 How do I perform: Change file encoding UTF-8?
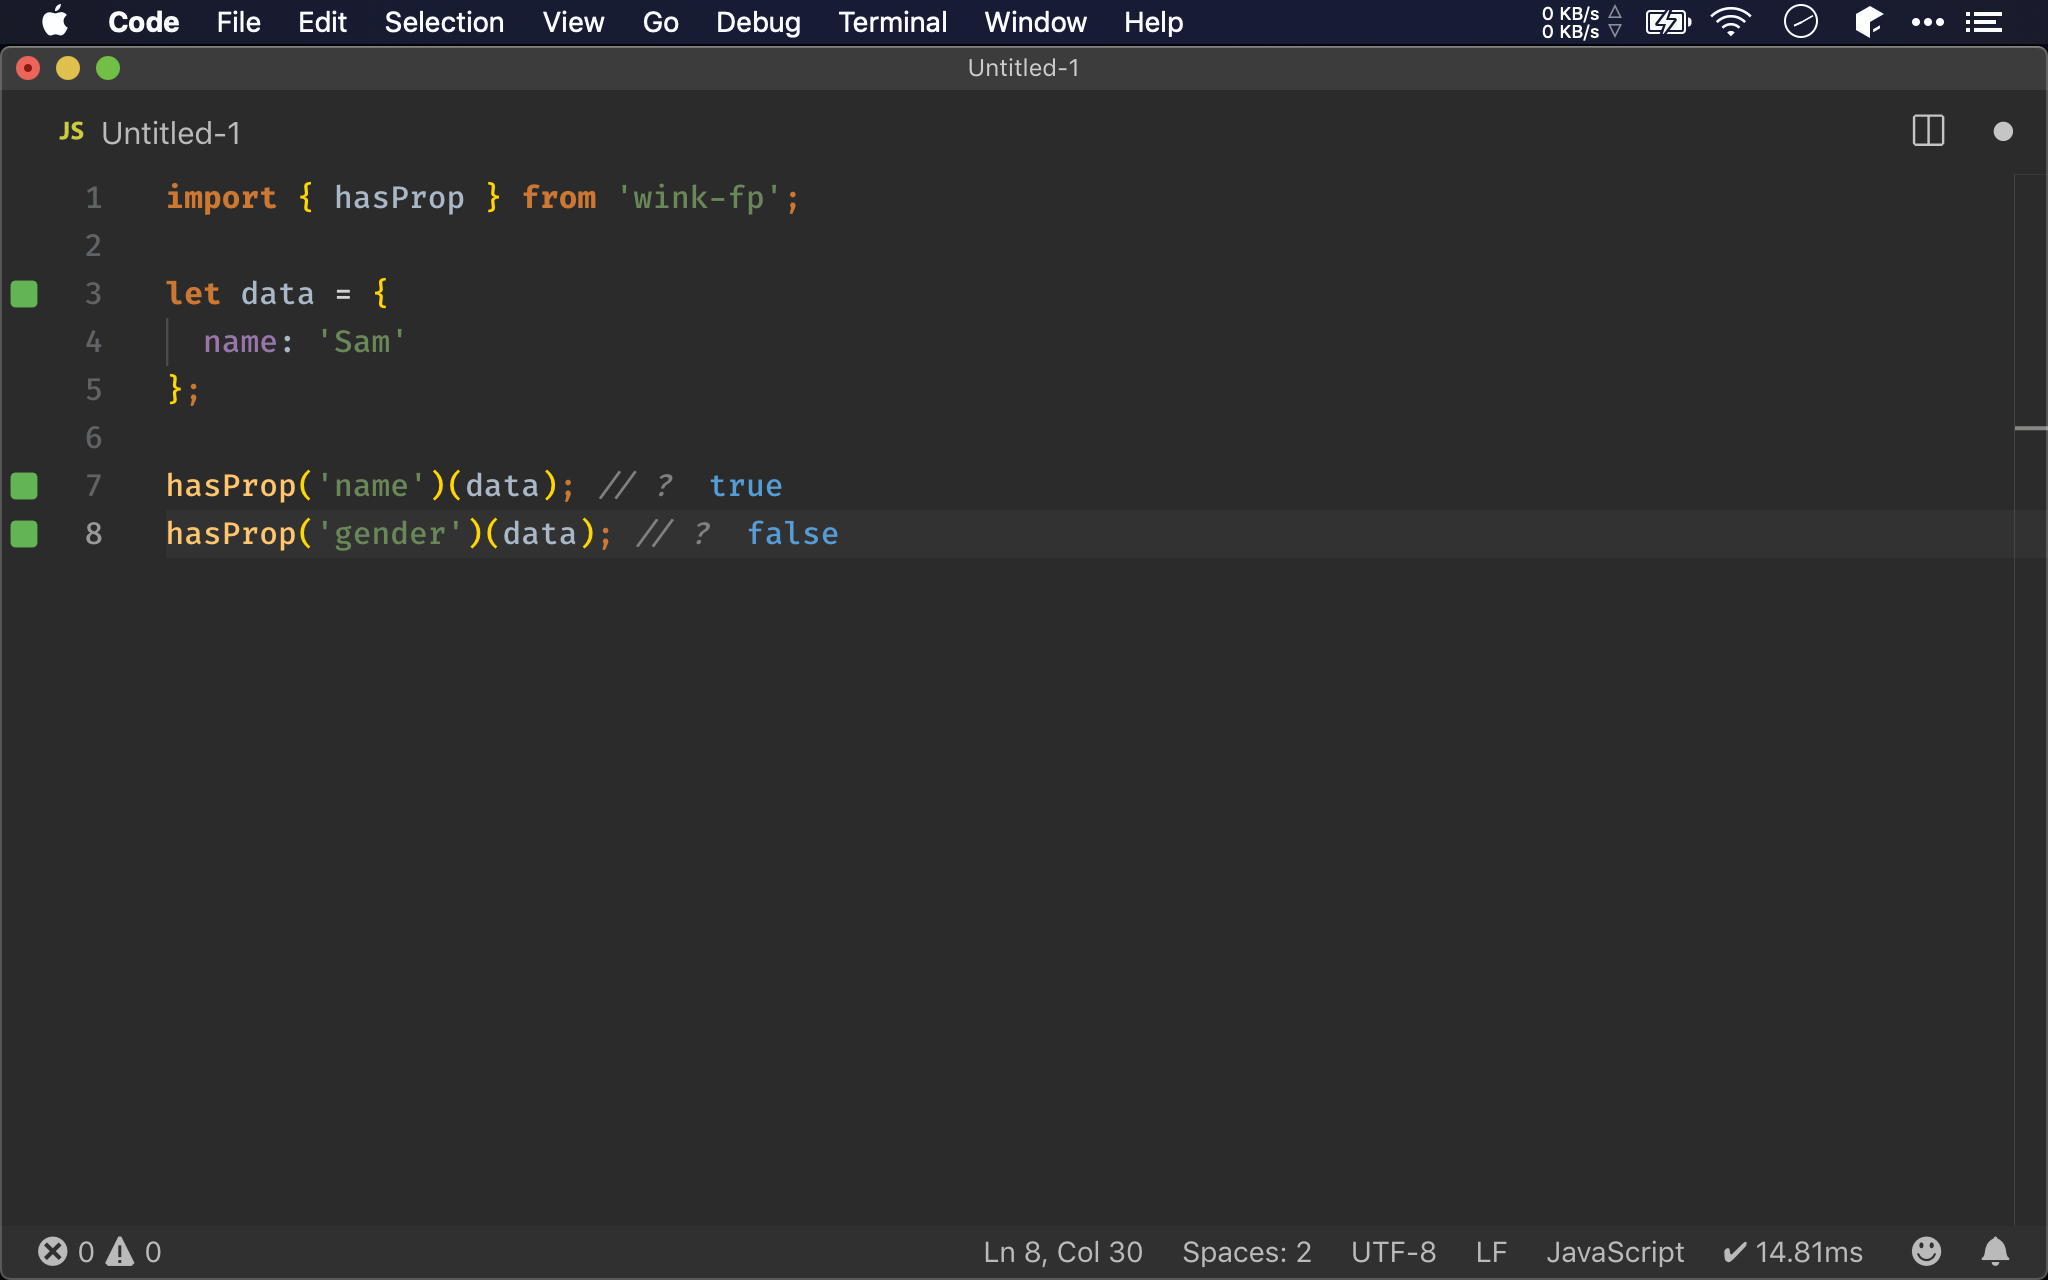1393,1252
